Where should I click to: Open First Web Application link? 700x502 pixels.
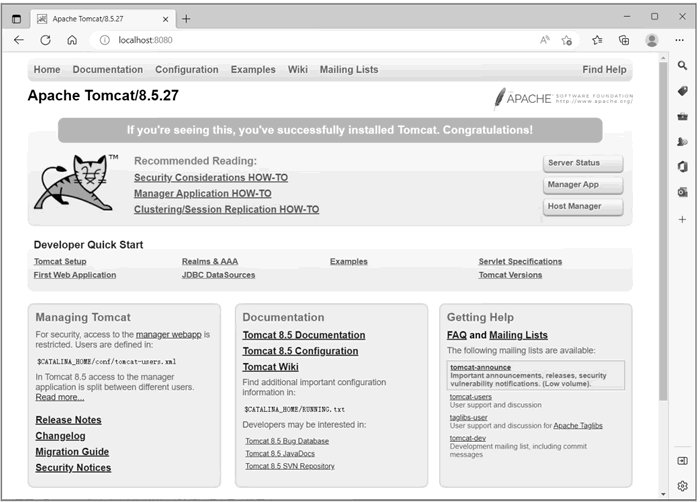[x=75, y=275]
